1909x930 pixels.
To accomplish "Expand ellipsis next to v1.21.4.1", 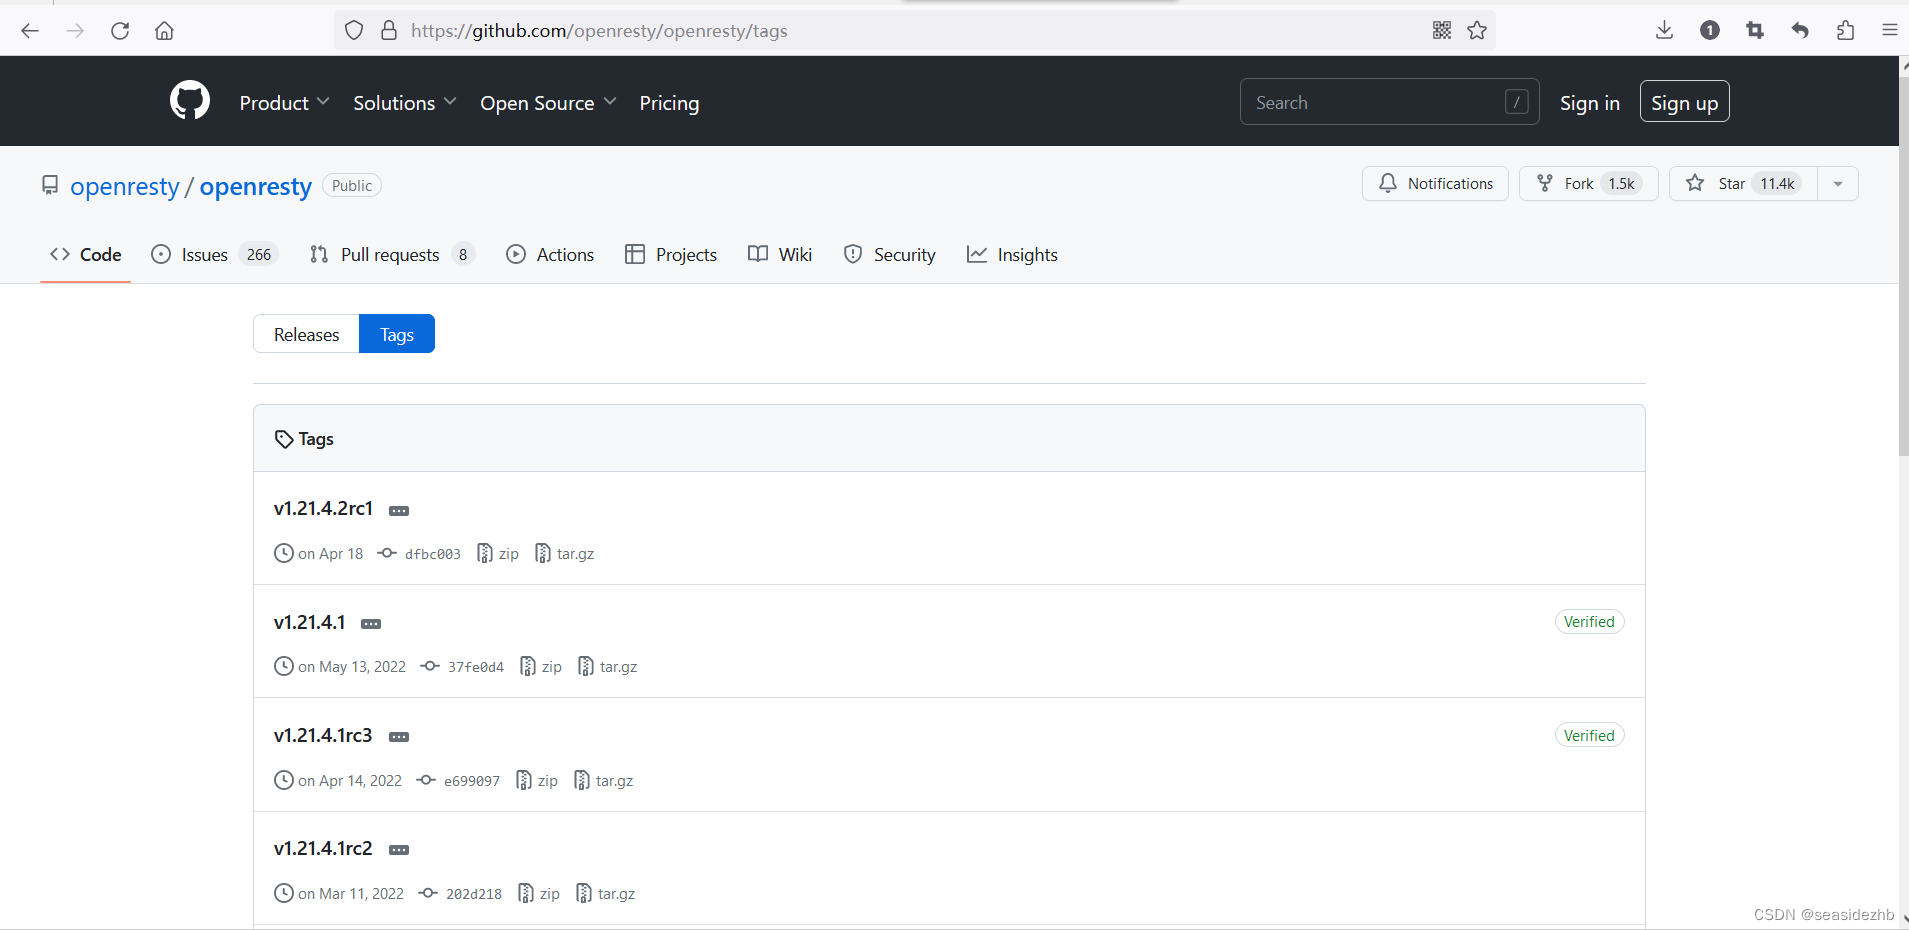I will click(x=371, y=624).
